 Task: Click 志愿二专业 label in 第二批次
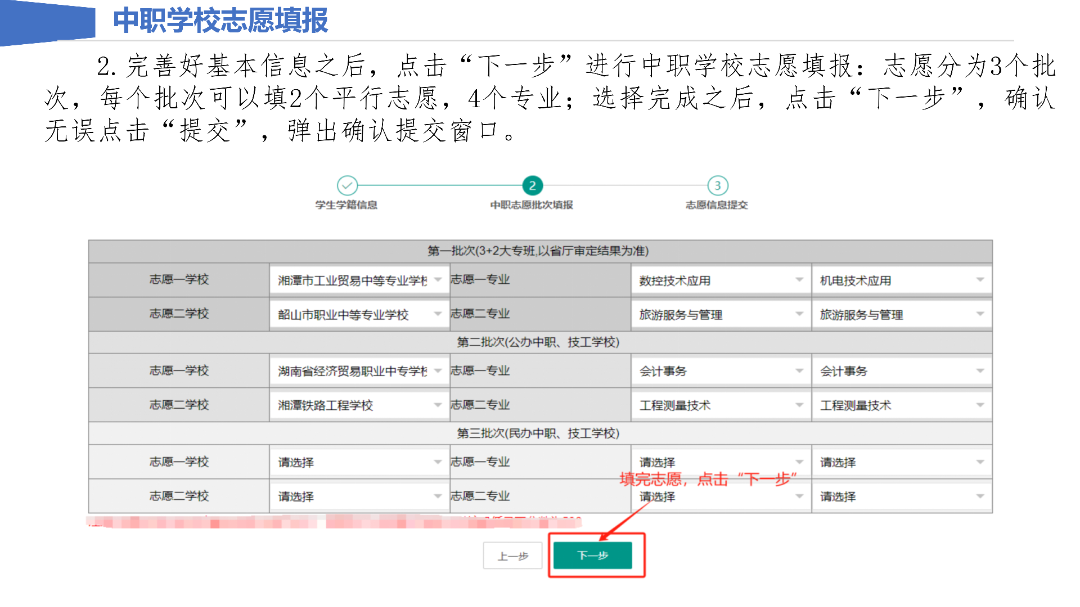coord(480,404)
